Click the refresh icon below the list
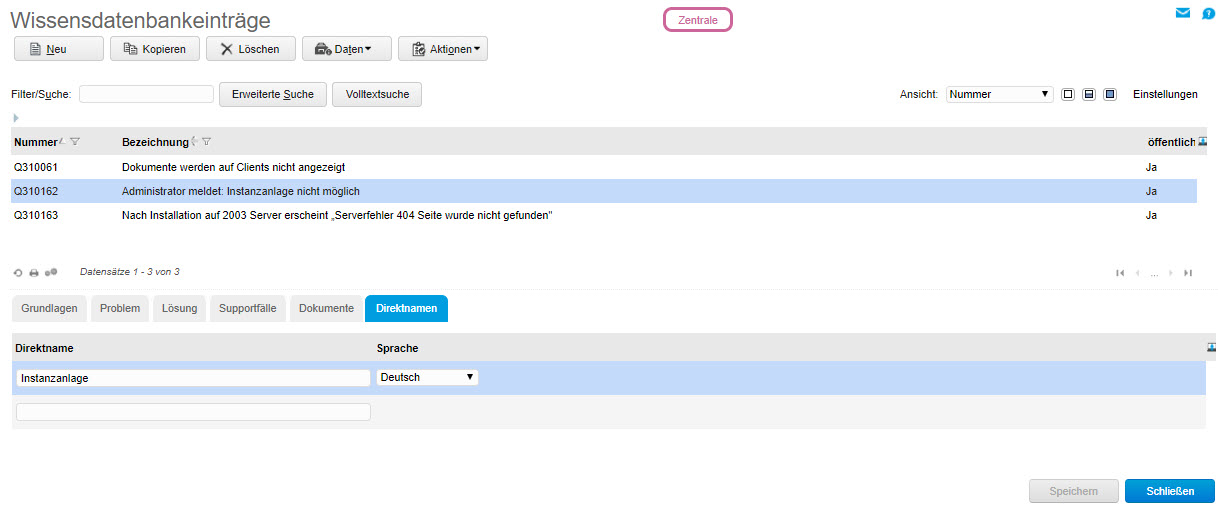The height and width of the screenshot is (506, 1218). click(x=18, y=272)
